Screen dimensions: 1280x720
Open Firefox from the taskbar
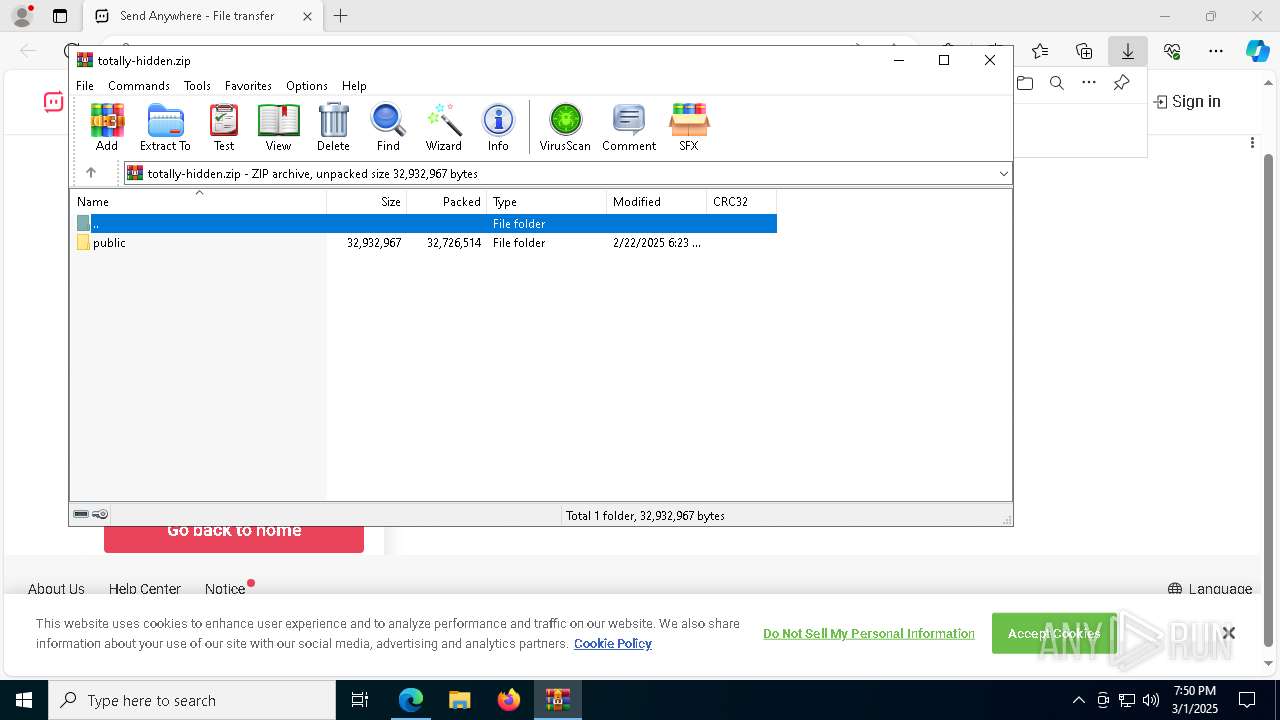coord(508,700)
